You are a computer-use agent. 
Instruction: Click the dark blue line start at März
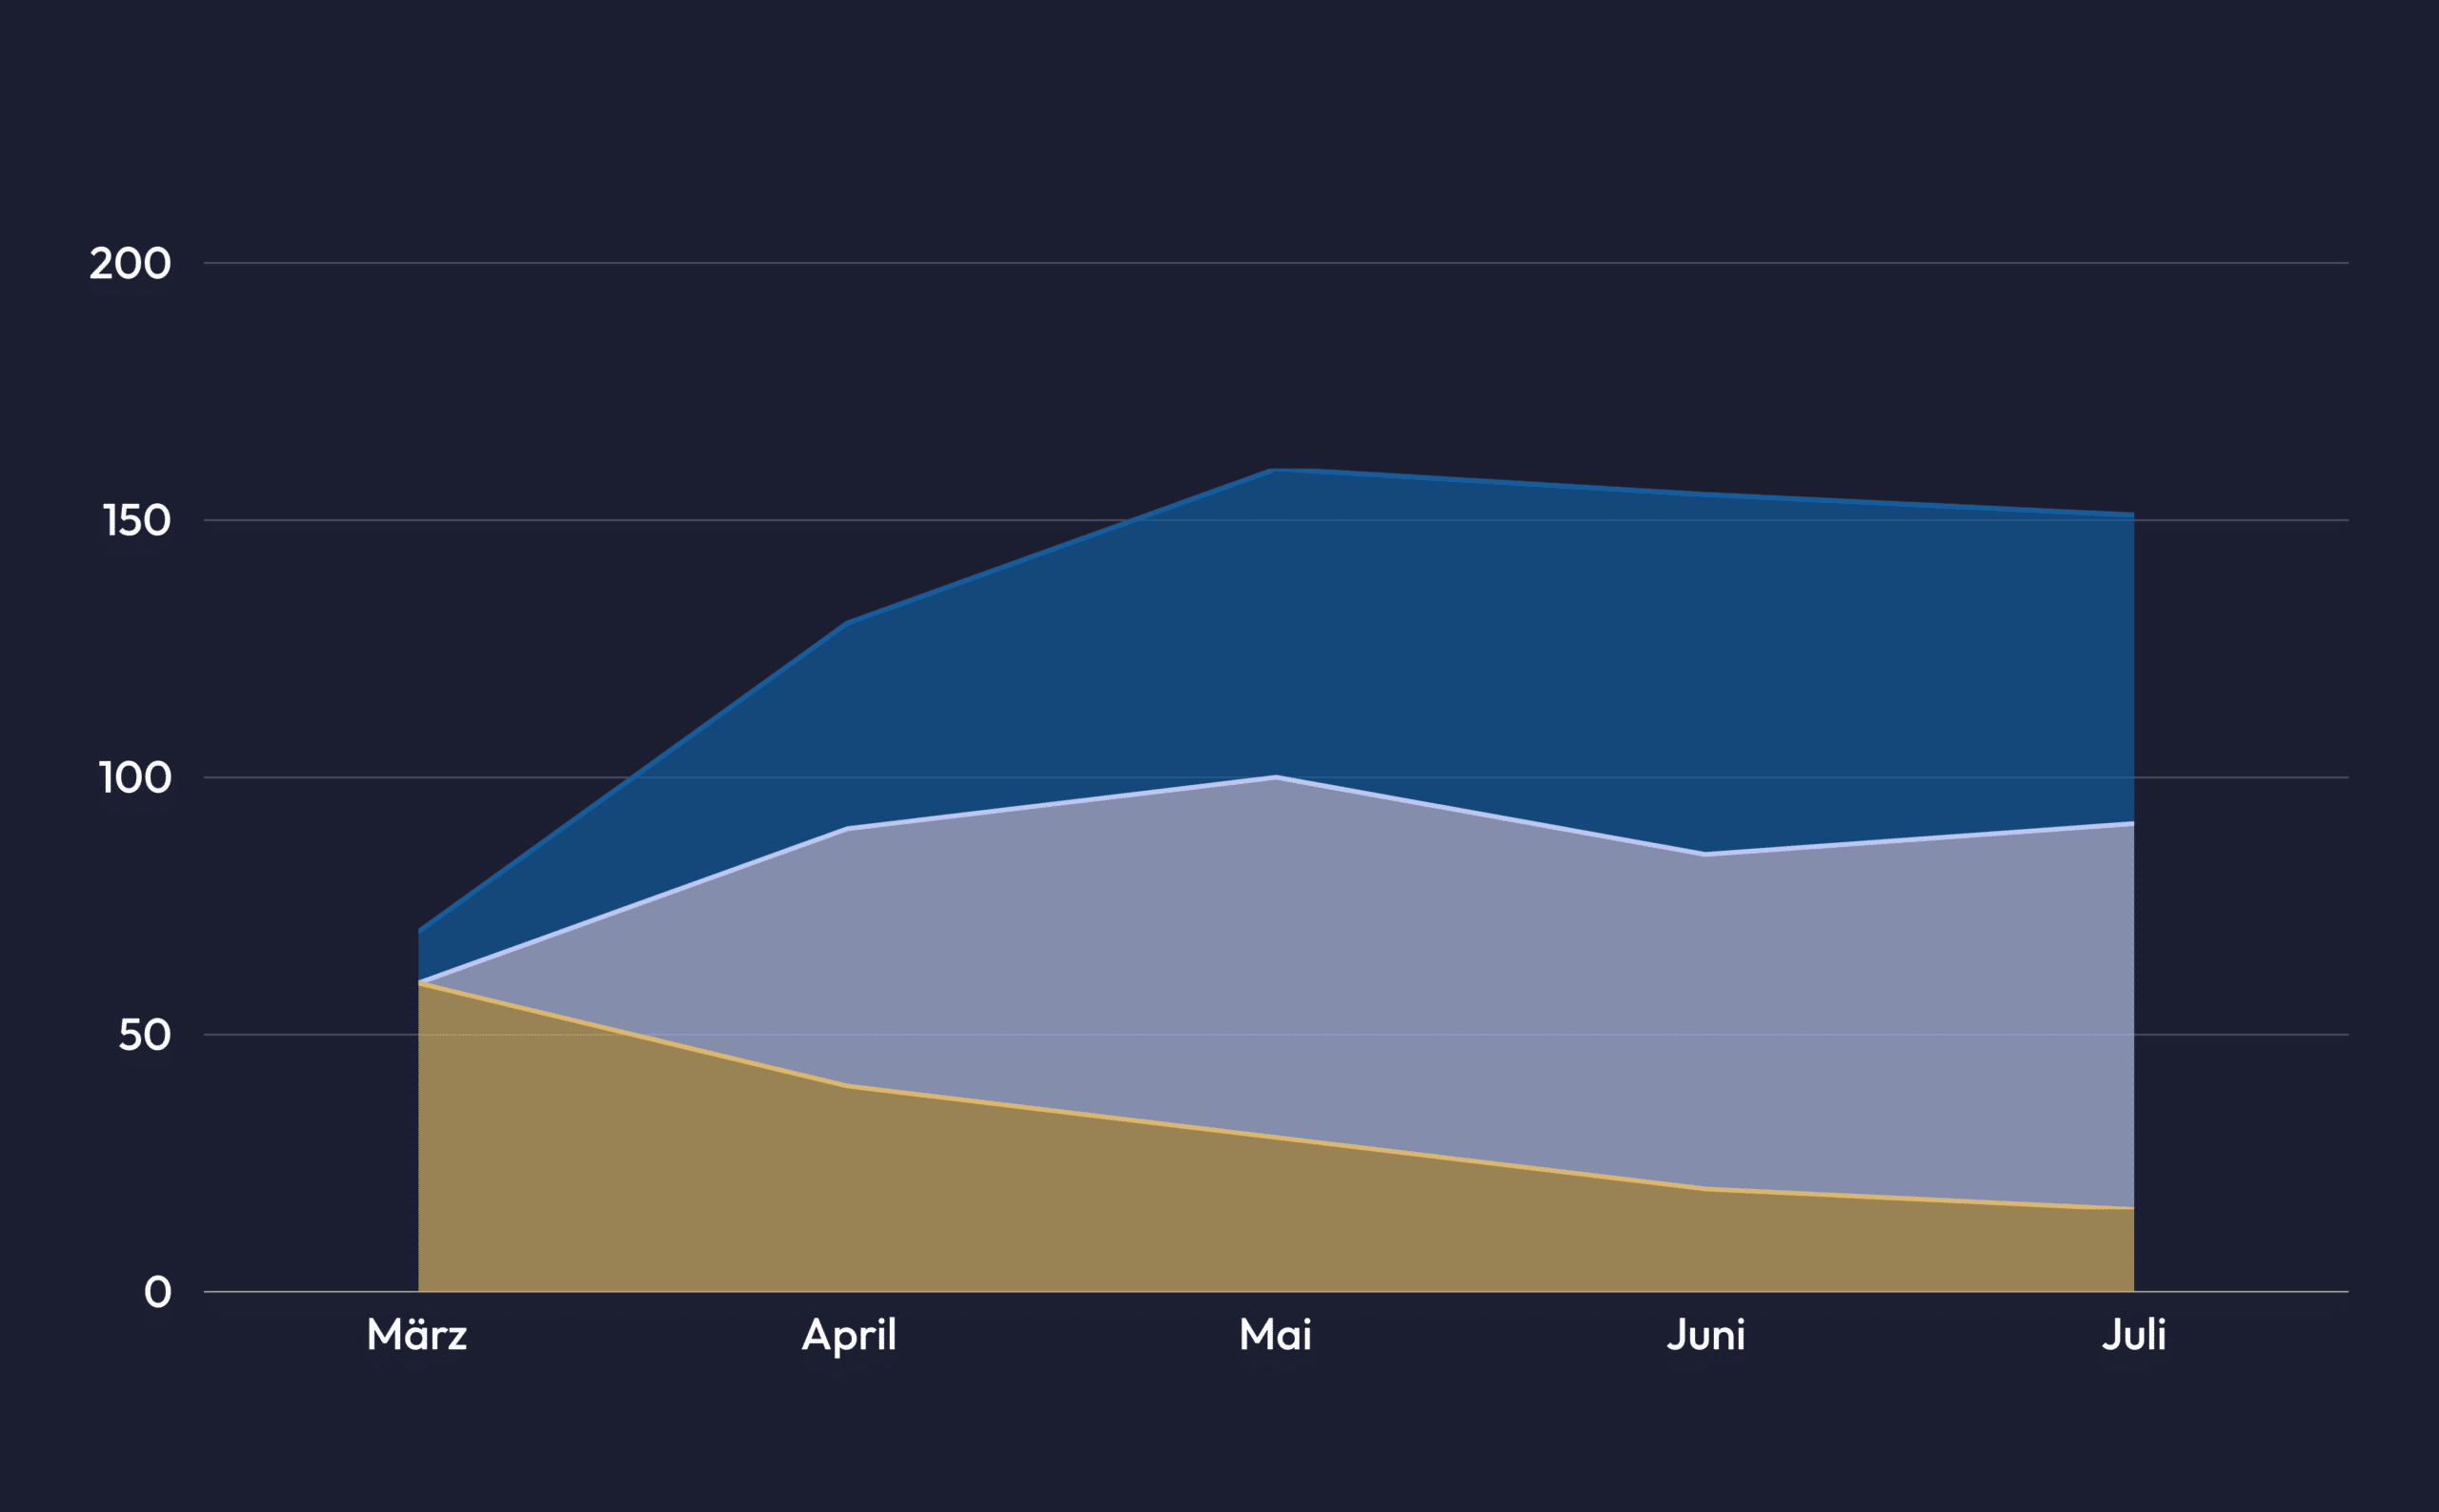pyautogui.click(x=420, y=930)
